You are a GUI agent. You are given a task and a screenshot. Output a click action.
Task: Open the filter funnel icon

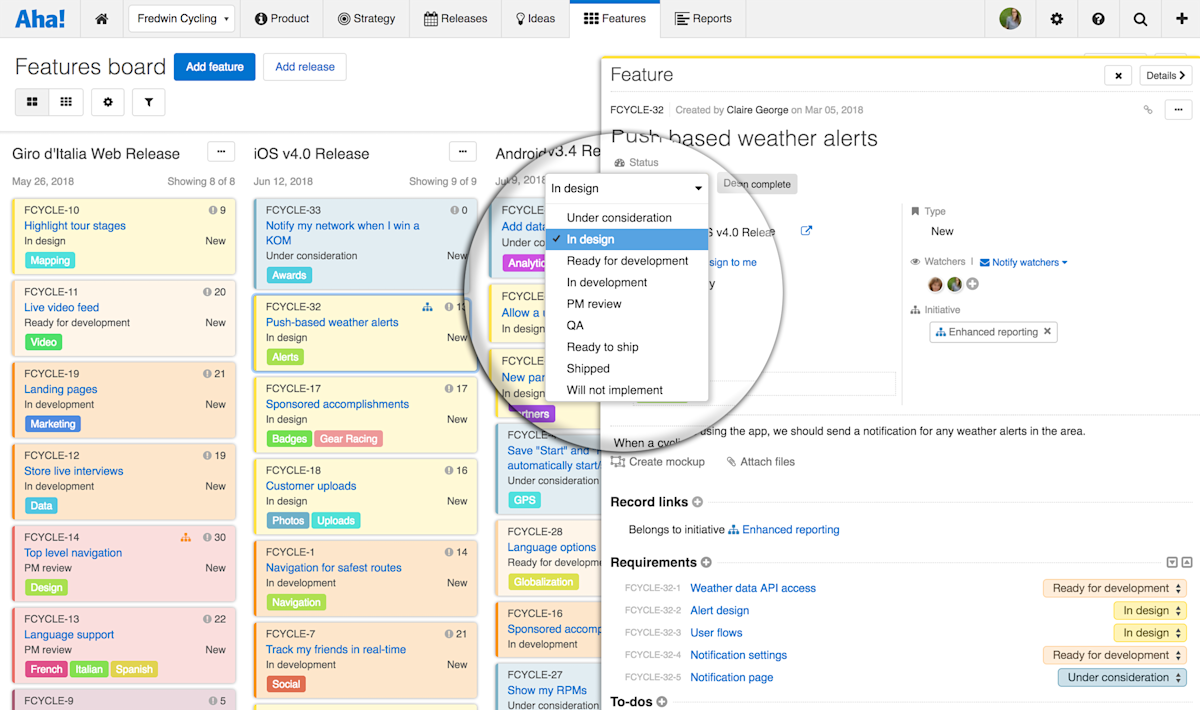(x=148, y=101)
